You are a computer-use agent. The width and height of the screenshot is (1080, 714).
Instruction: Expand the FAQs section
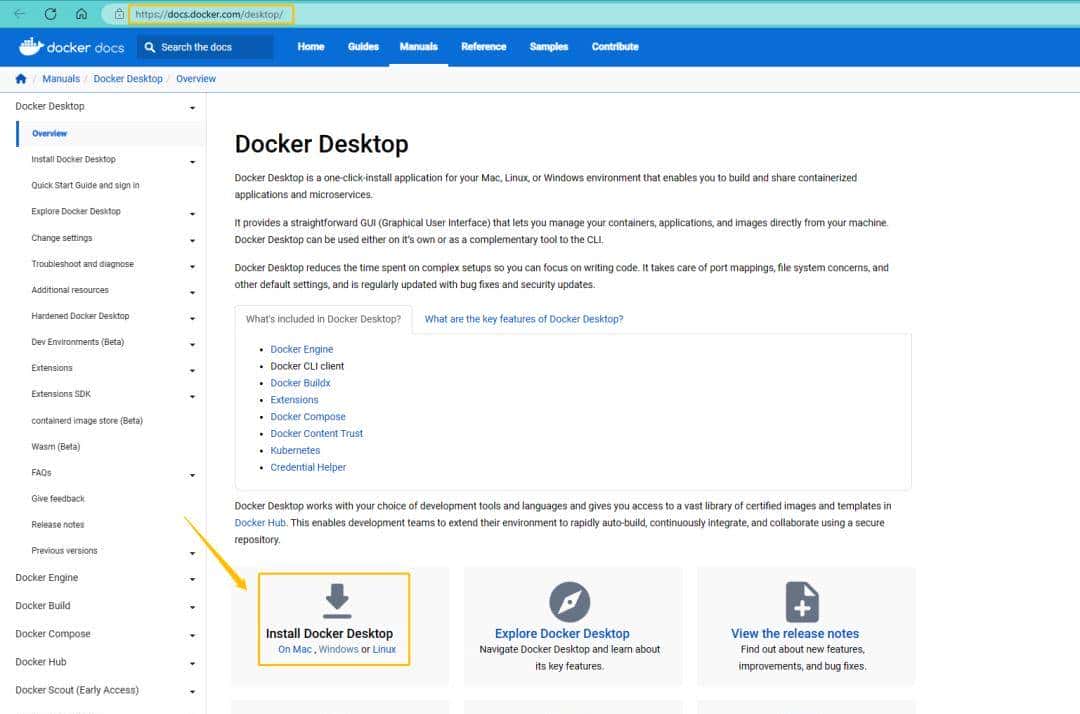click(193, 473)
